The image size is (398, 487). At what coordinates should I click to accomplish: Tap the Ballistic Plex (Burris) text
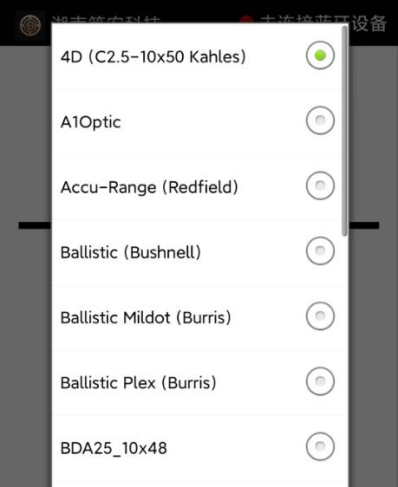click(x=138, y=383)
